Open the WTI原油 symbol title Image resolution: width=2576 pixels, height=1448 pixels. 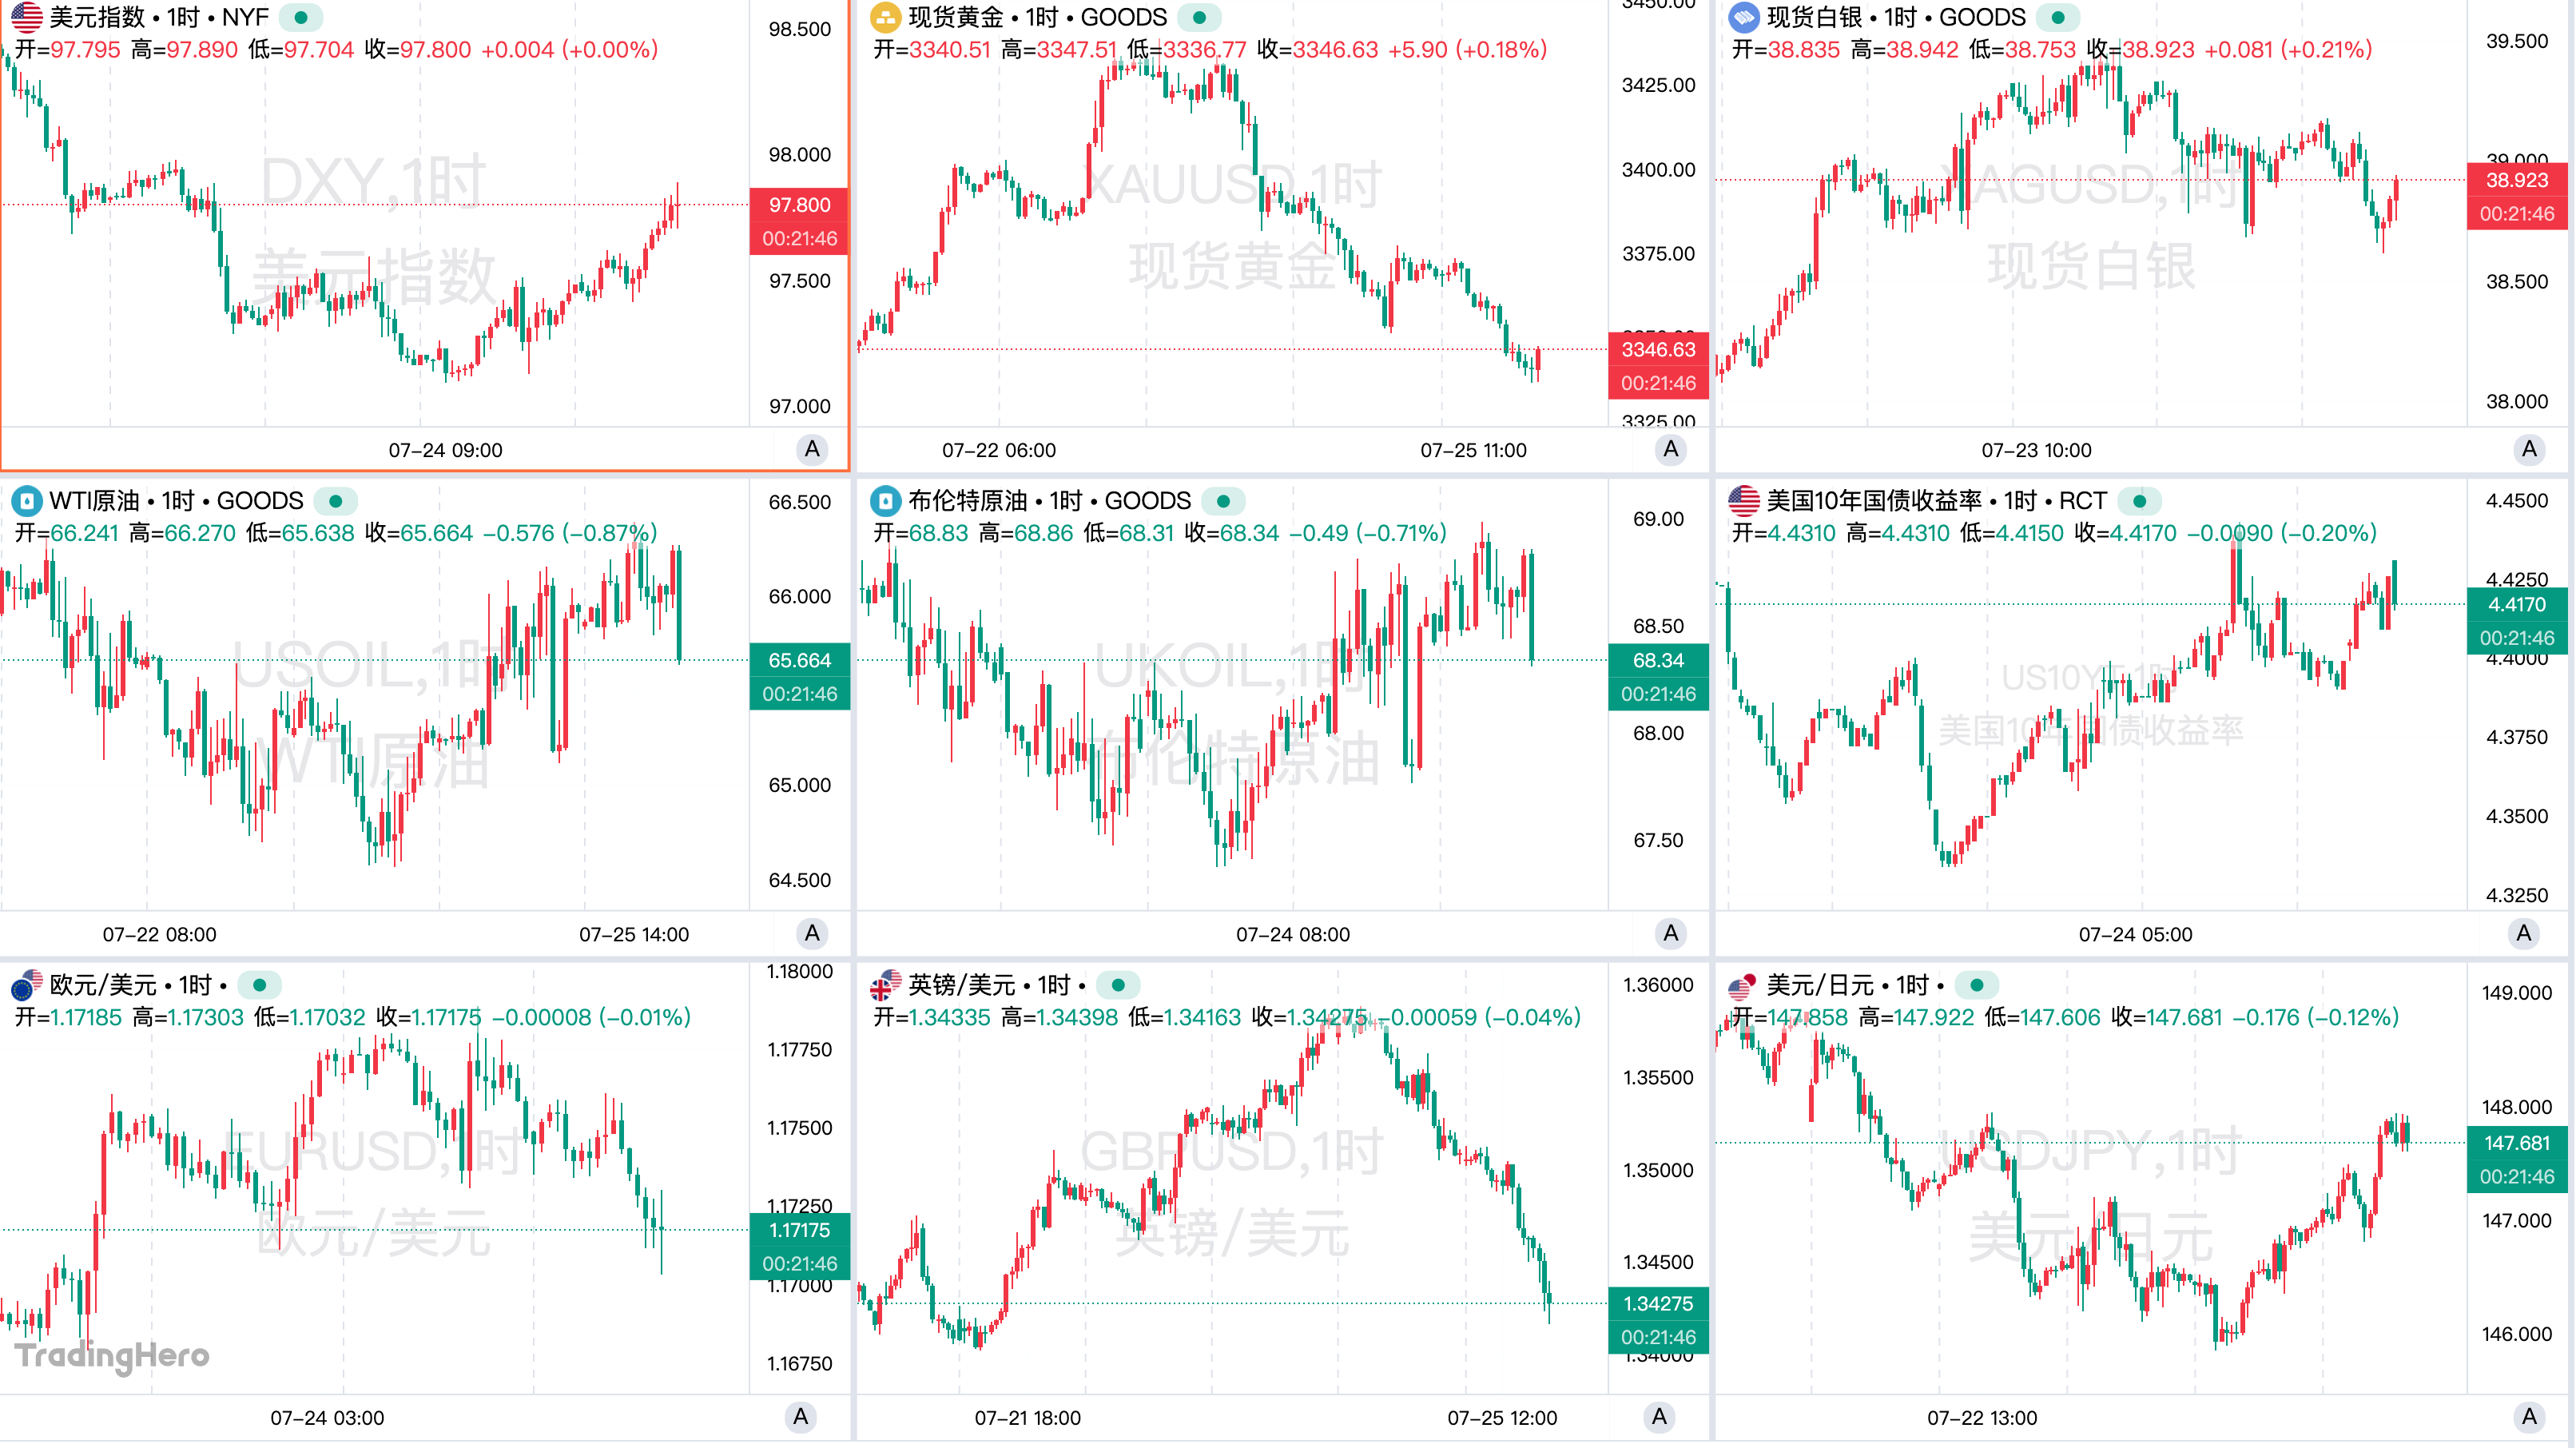176,501
